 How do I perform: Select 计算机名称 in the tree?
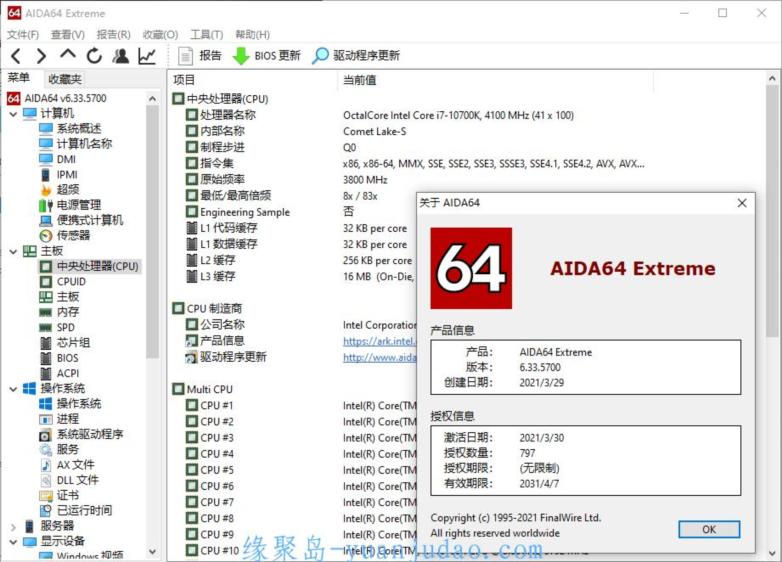coord(76,144)
